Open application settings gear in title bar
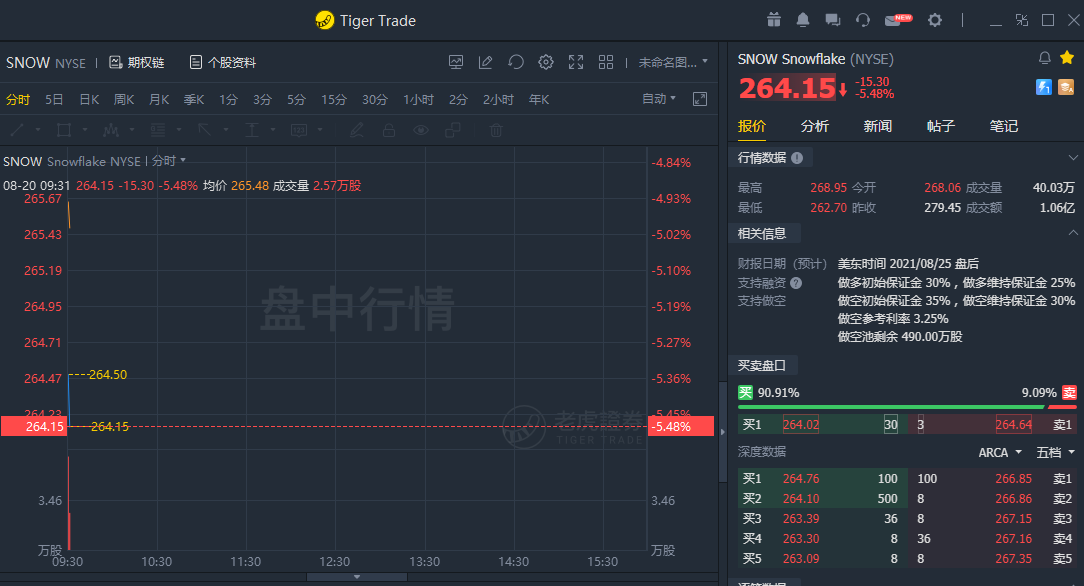 click(935, 20)
